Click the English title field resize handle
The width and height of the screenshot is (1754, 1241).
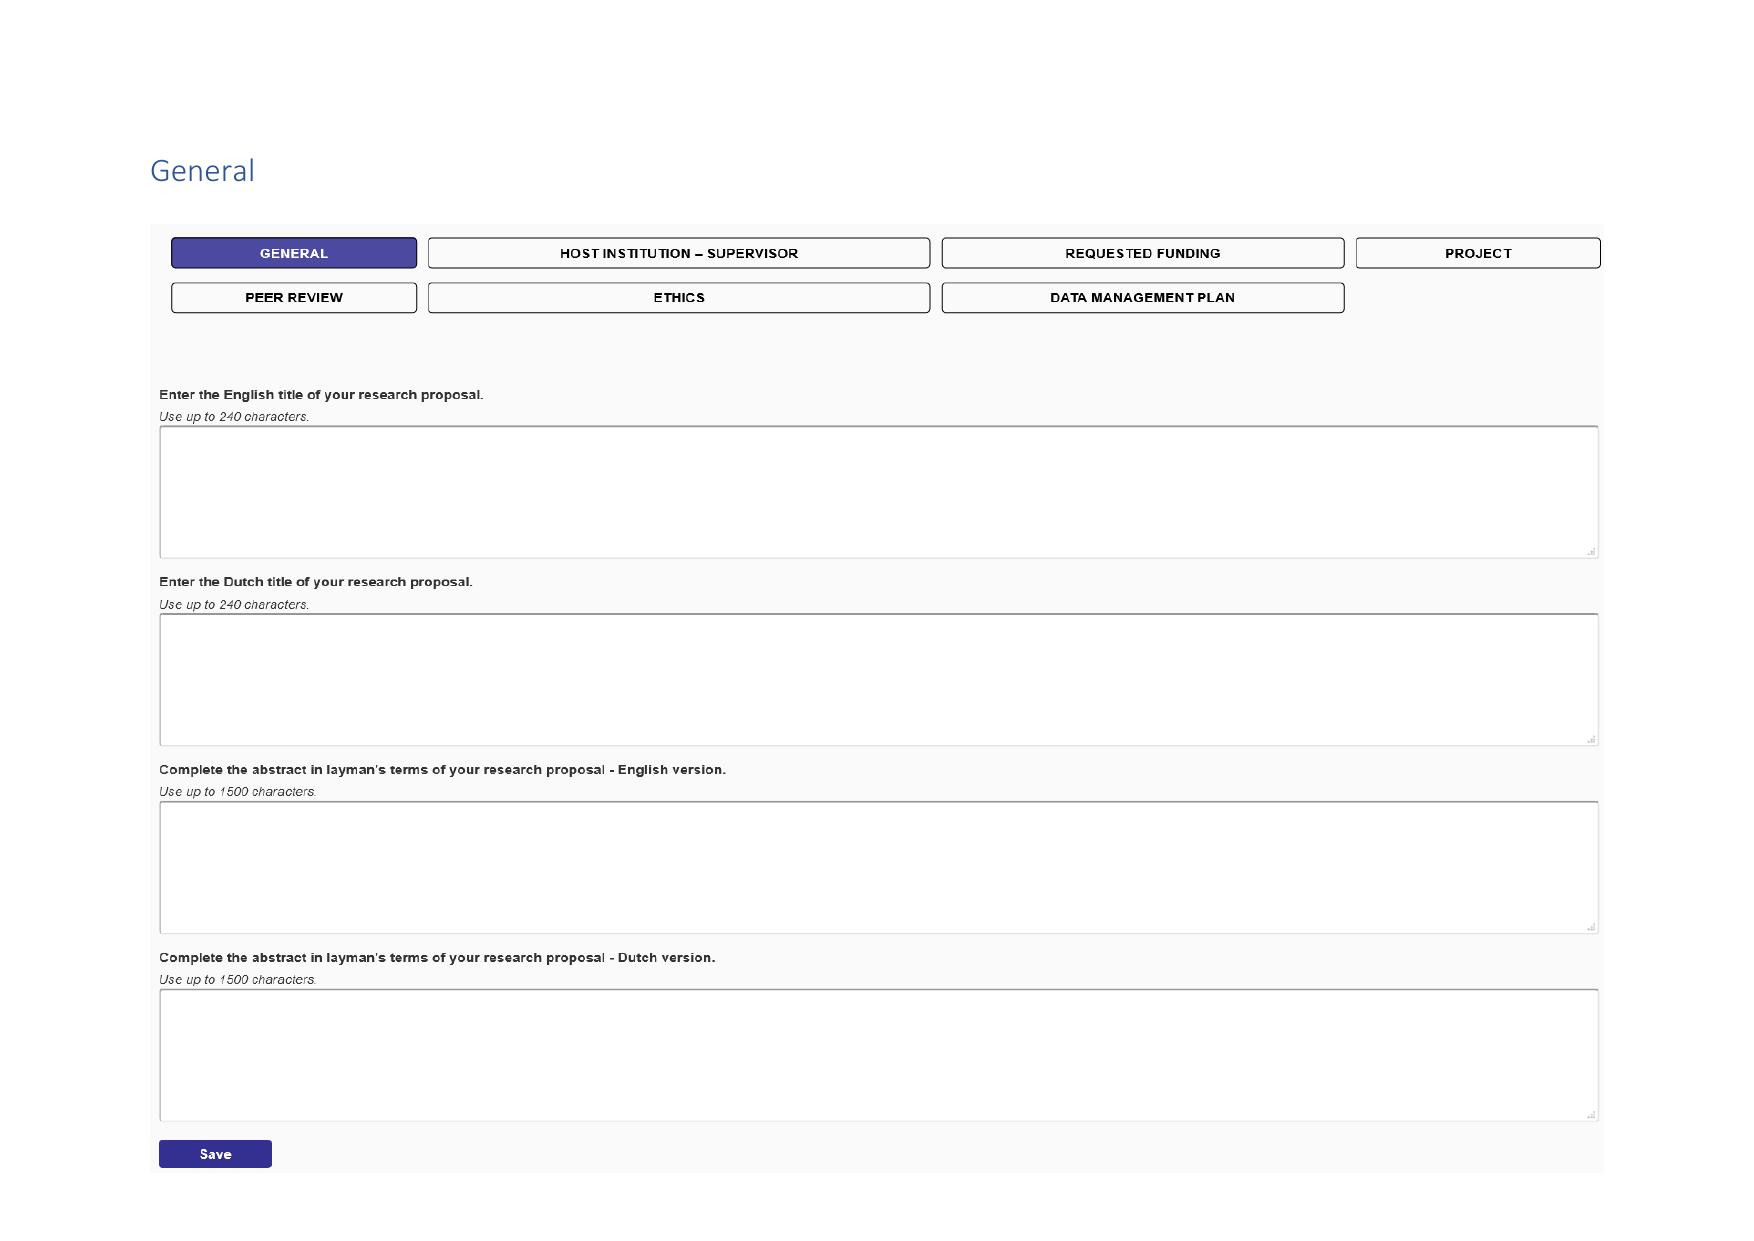[x=1590, y=551]
